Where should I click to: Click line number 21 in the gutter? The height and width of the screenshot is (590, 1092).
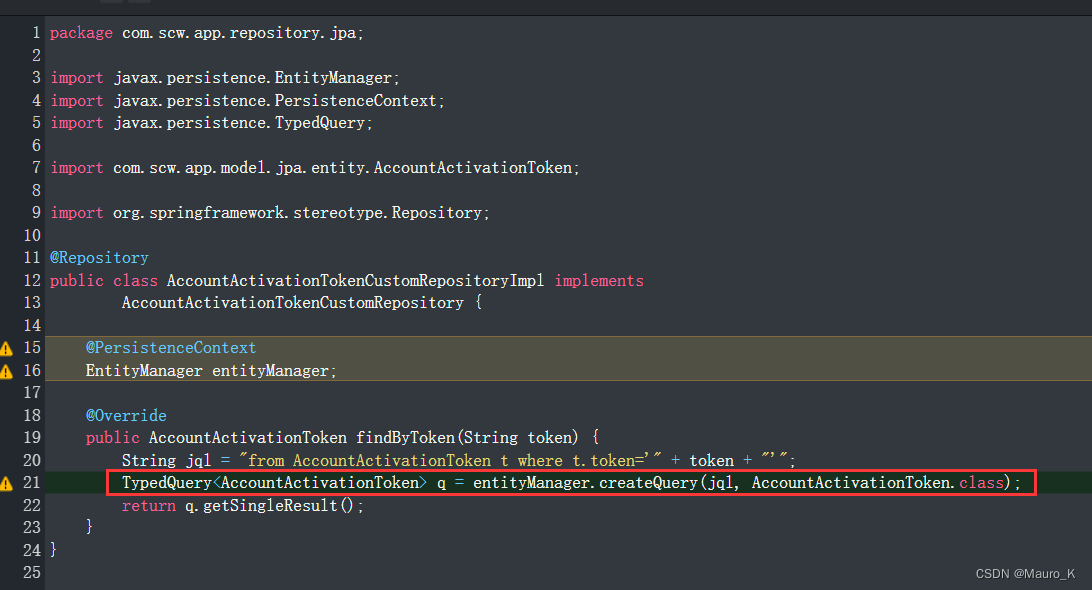click(x=31, y=482)
